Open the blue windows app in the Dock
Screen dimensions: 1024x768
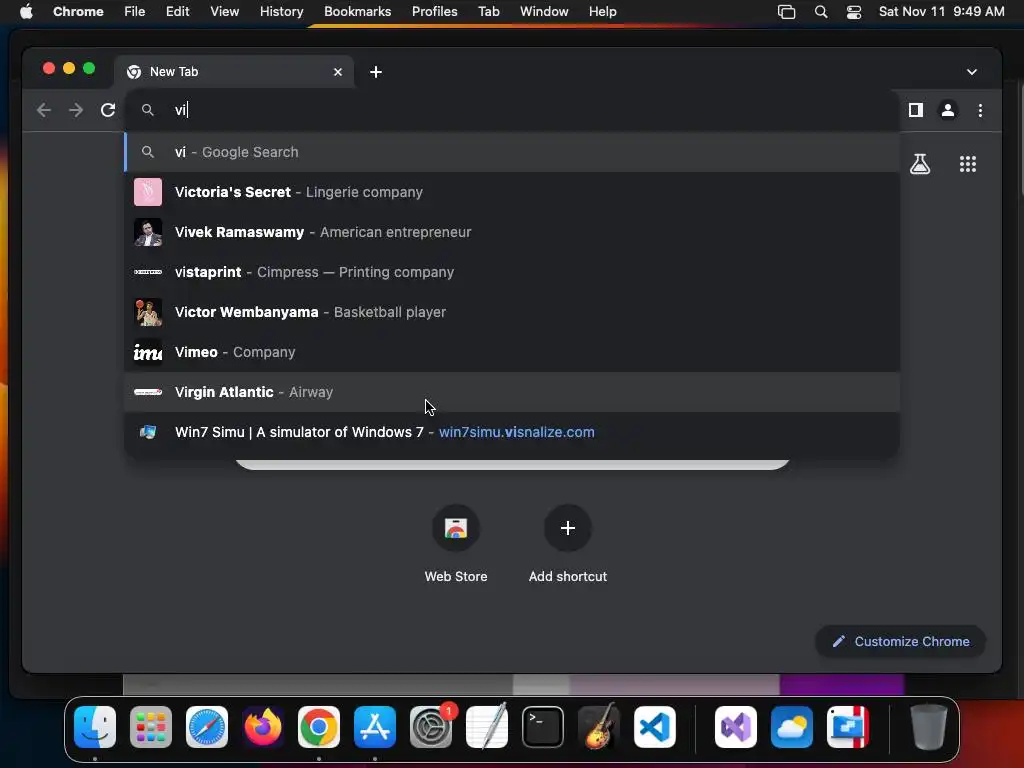[848, 727]
